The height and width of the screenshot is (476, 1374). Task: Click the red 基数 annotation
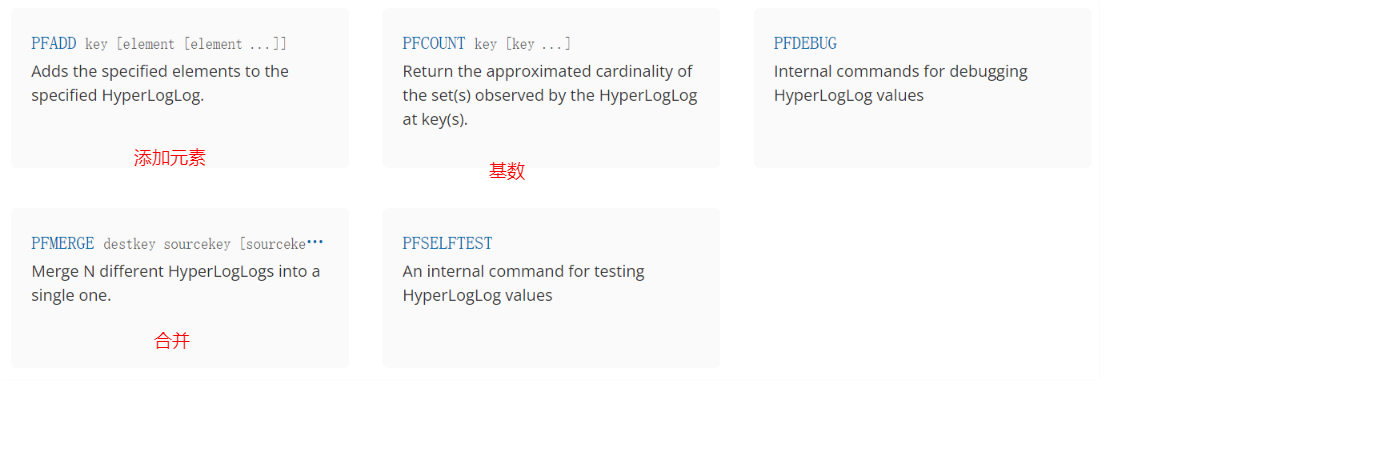(x=507, y=171)
